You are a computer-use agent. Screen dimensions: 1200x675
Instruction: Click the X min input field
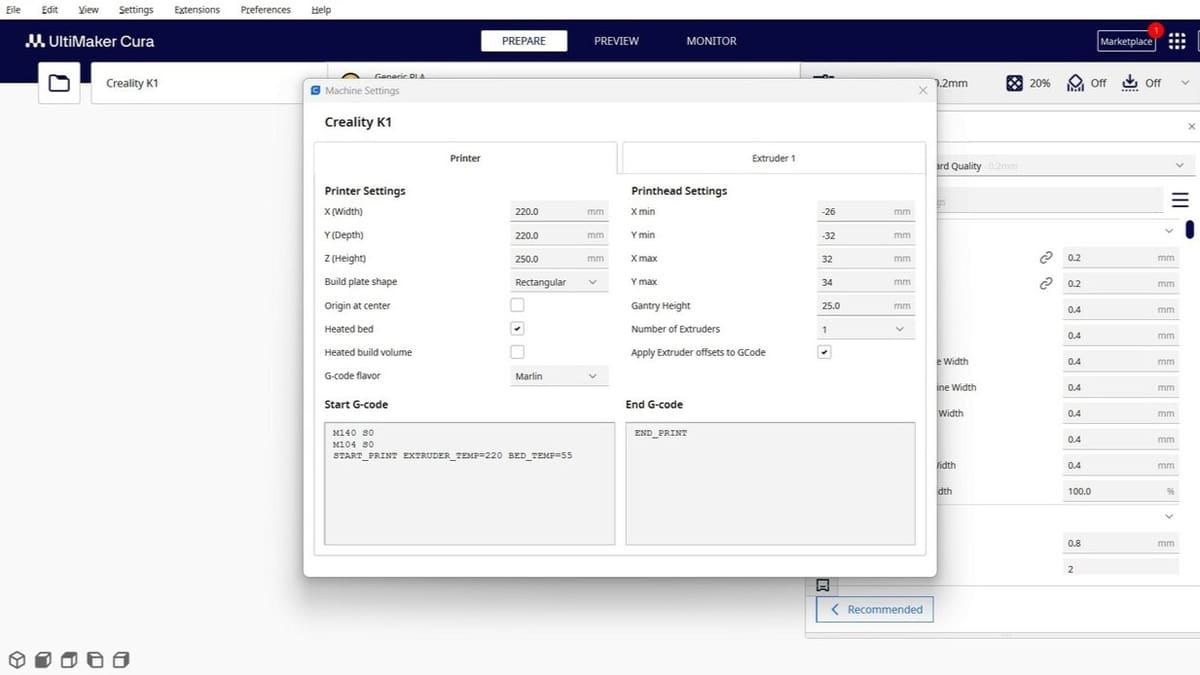866,212
